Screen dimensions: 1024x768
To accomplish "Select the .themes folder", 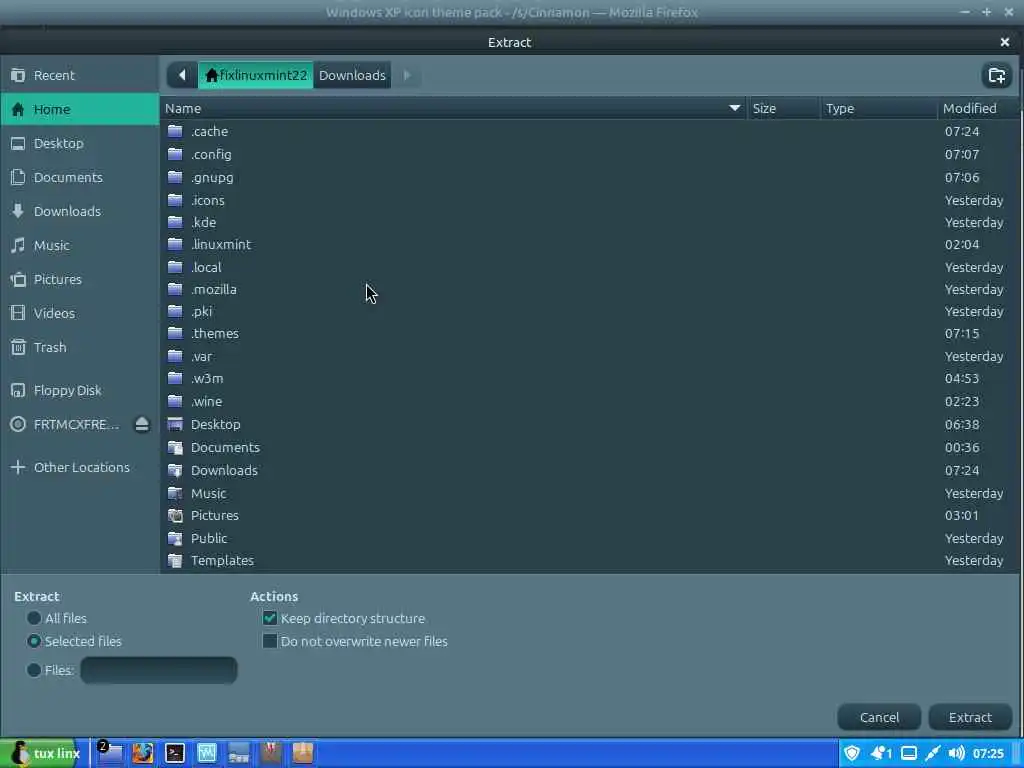I will tap(589, 333).
